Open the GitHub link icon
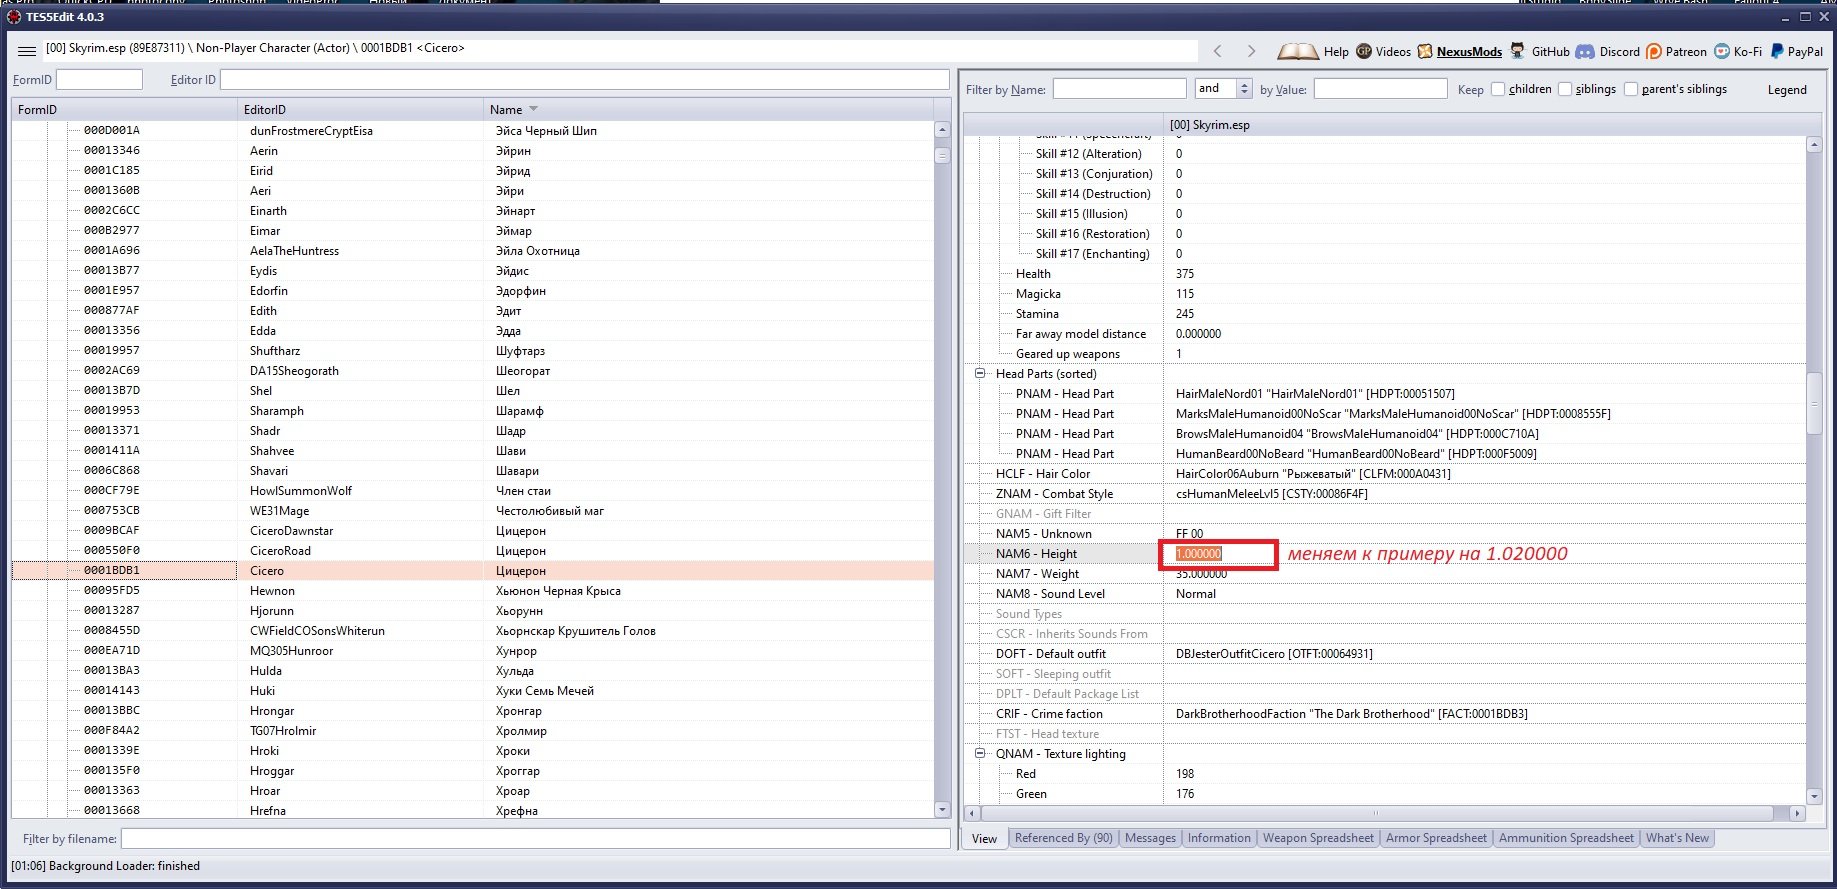 1518,51
